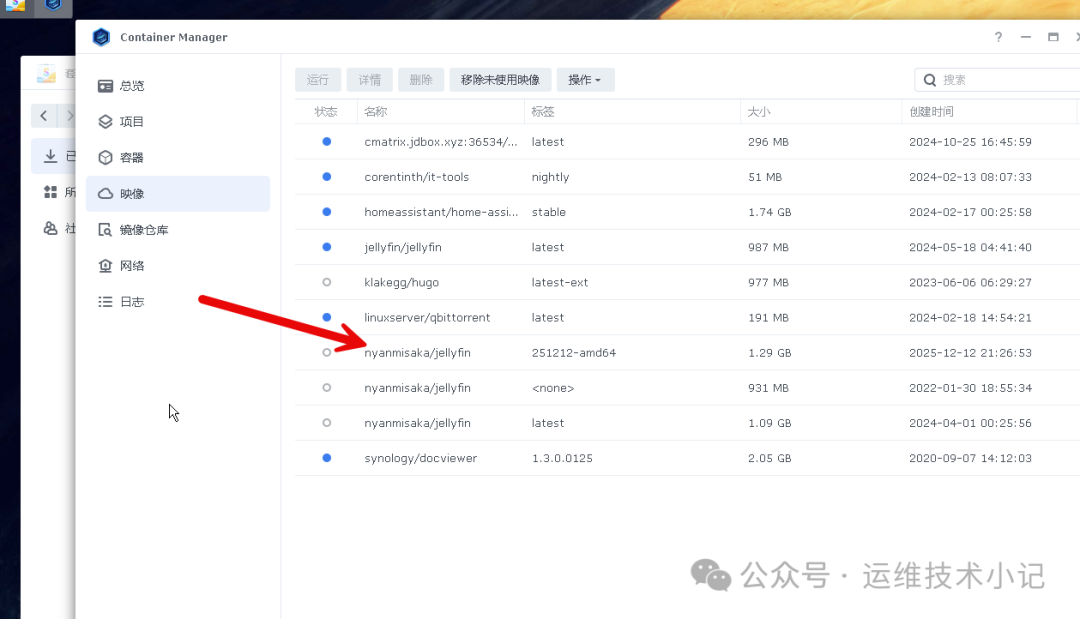1080x619 pixels.
Task: Expand the 操作 action dropdown
Action: tap(585, 80)
